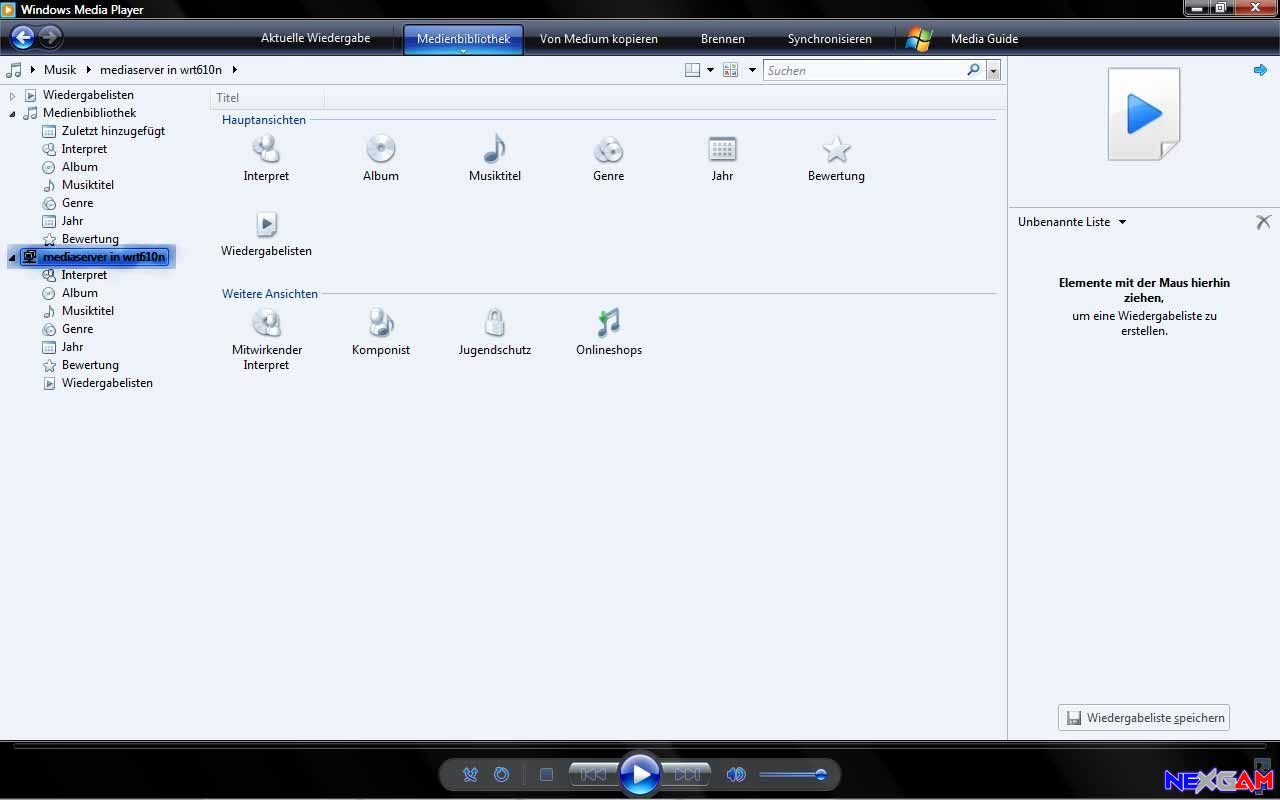Click the stop button

pos(546,775)
